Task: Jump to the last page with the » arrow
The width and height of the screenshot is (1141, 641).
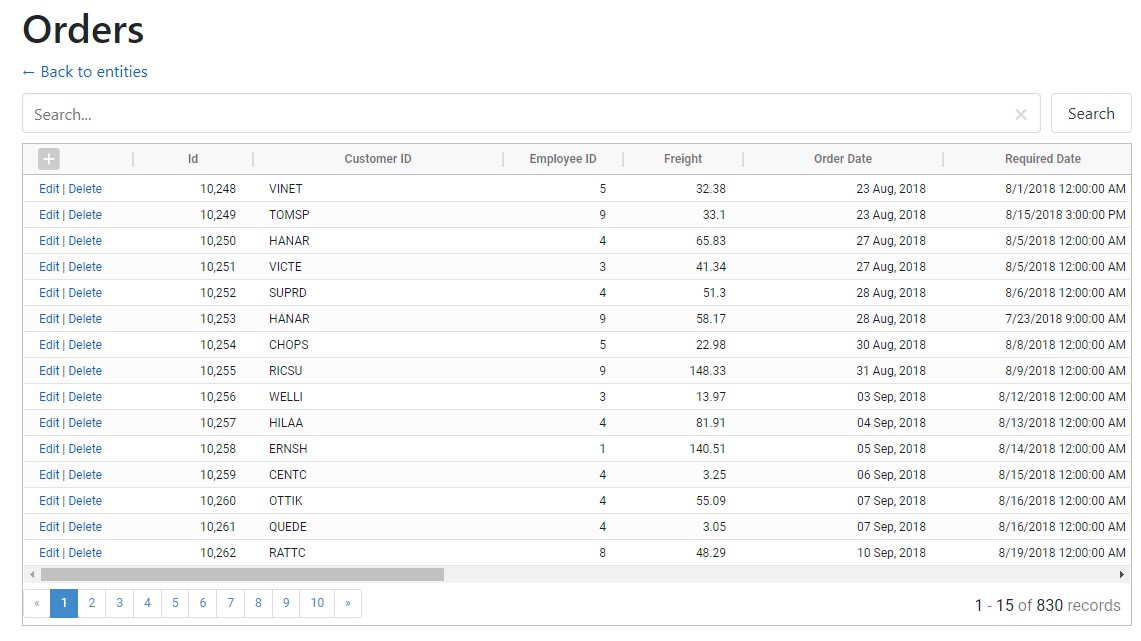Action: click(x=348, y=603)
